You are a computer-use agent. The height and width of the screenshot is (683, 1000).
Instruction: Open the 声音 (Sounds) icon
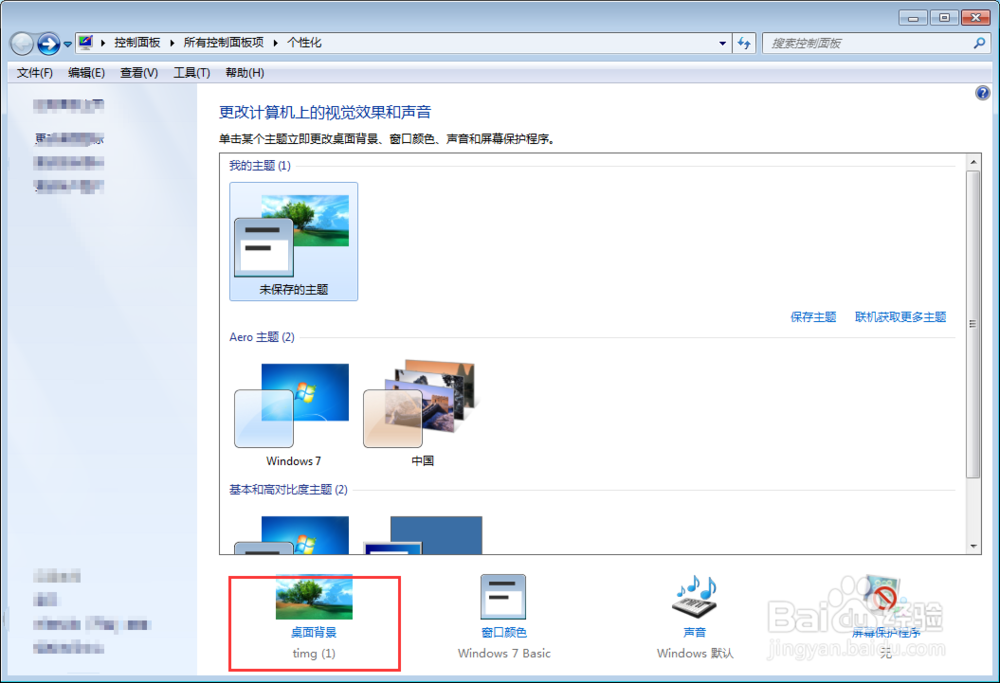pos(694,598)
